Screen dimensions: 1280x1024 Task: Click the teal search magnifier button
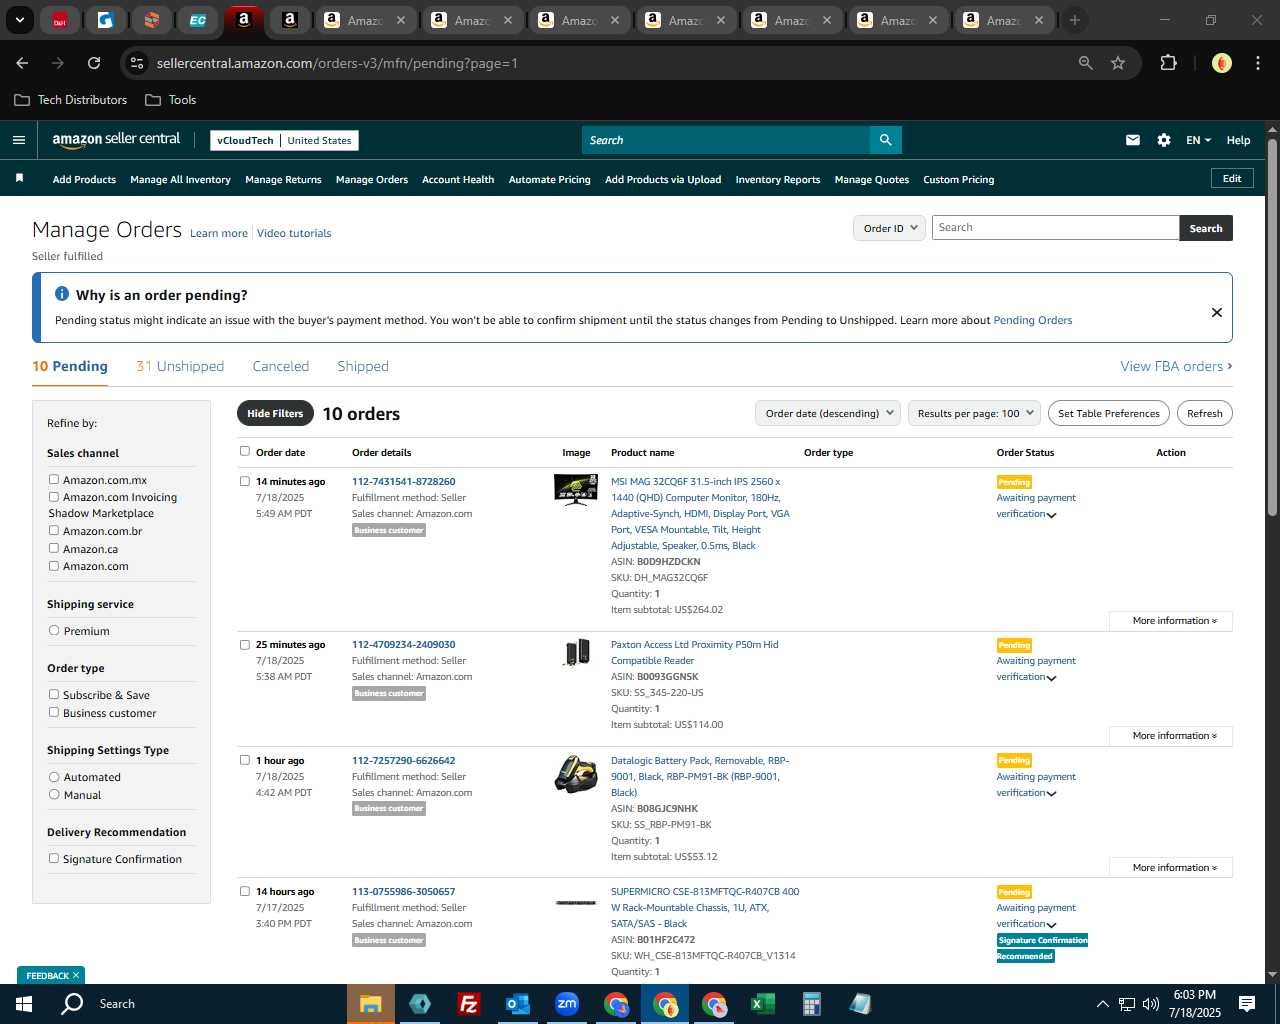[886, 140]
